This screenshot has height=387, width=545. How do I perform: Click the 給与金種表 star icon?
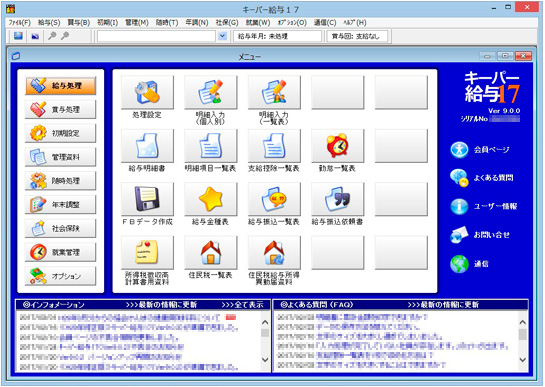pyautogui.click(x=211, y=199)
